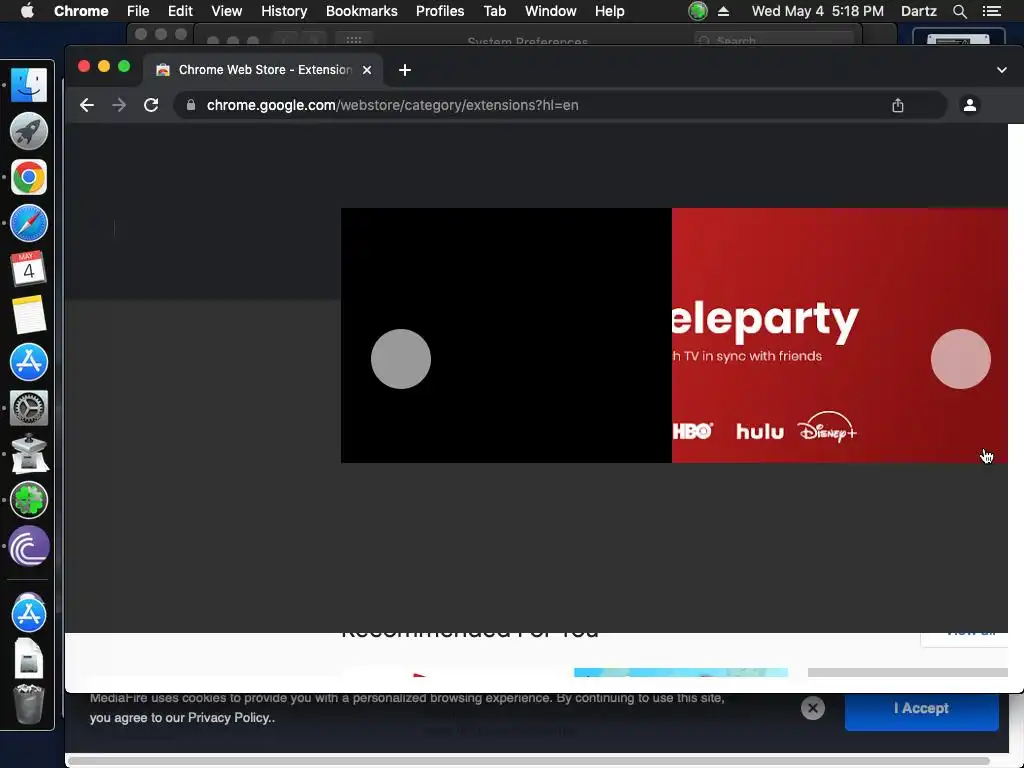
Task: Dismiss the MediaFire cookie notice
Action: pyautogui.click(x=813, y=708)
